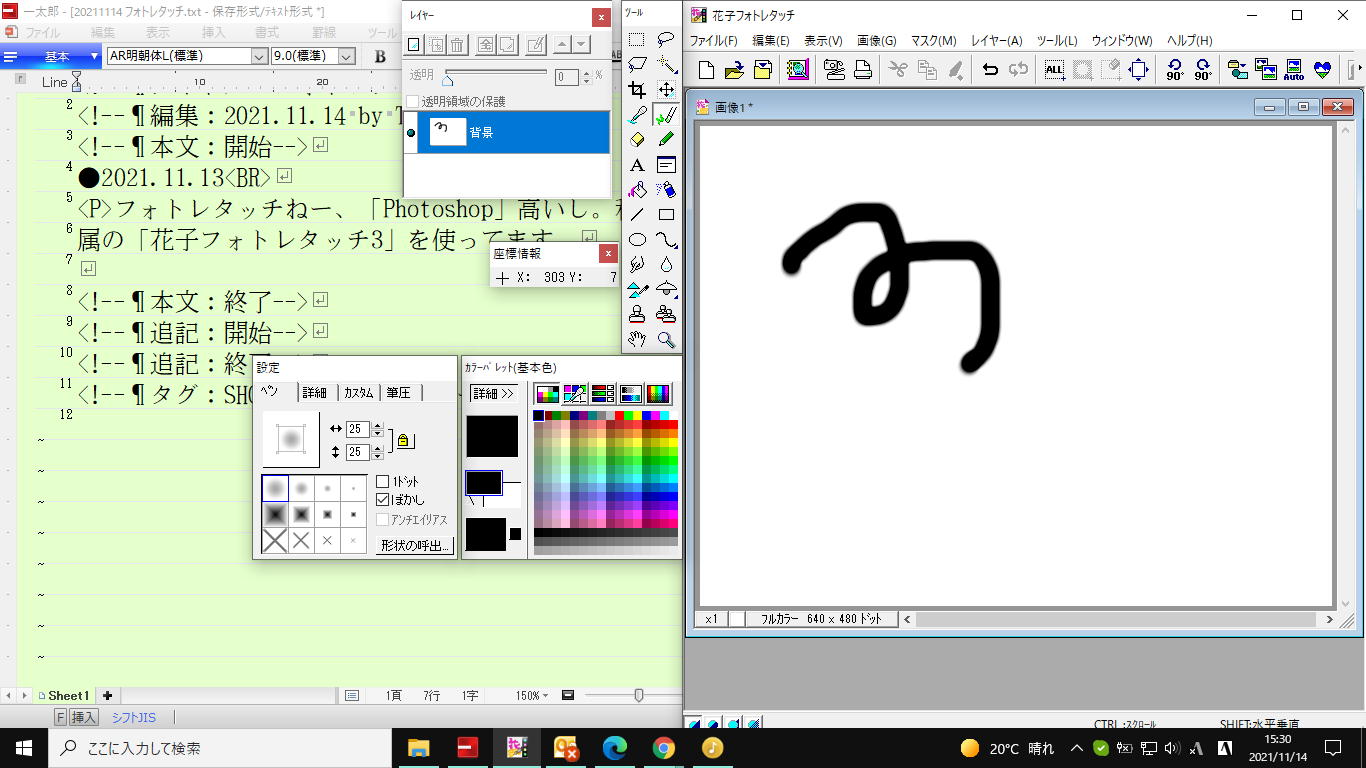Image resolution: width=1366 pixels, height=768 pixels.
Task: Open the 9.0(標準) font size dropdown
Action: [x=346, y=57]
